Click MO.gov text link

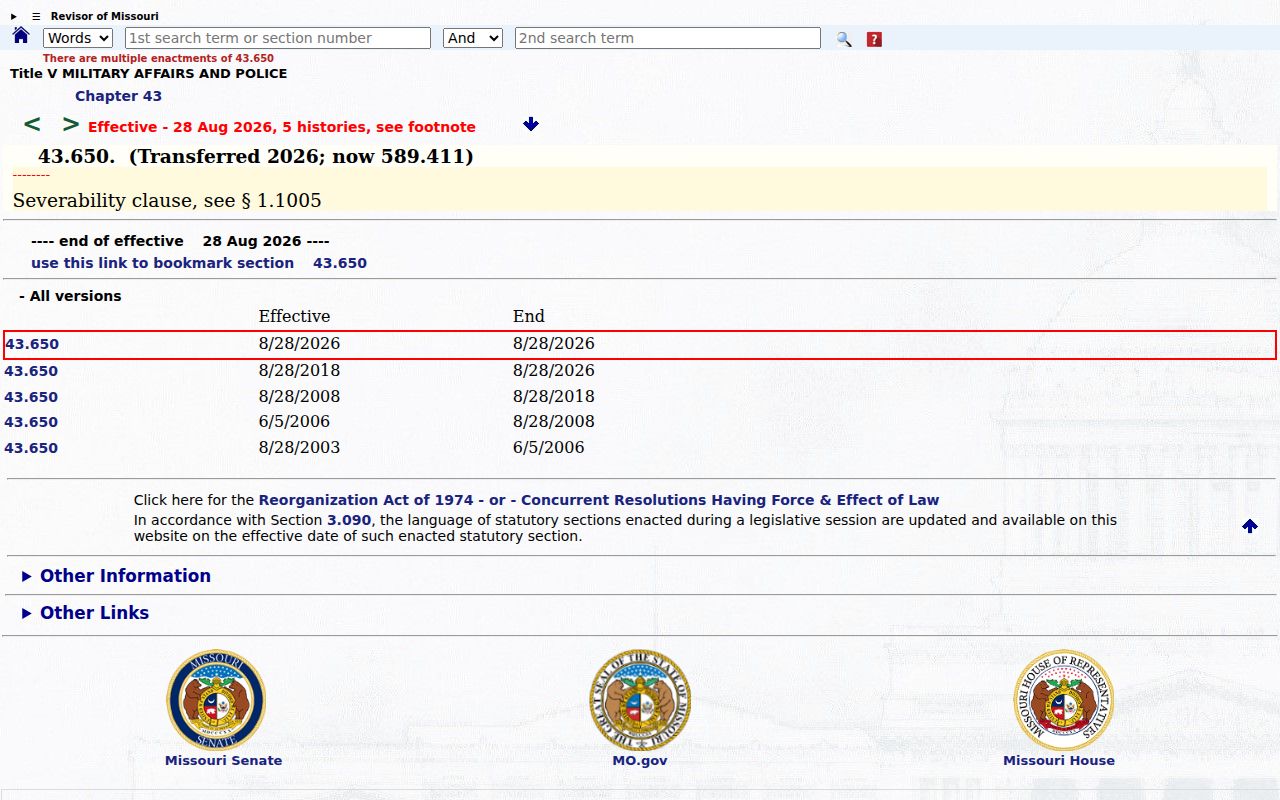(640, 760)
